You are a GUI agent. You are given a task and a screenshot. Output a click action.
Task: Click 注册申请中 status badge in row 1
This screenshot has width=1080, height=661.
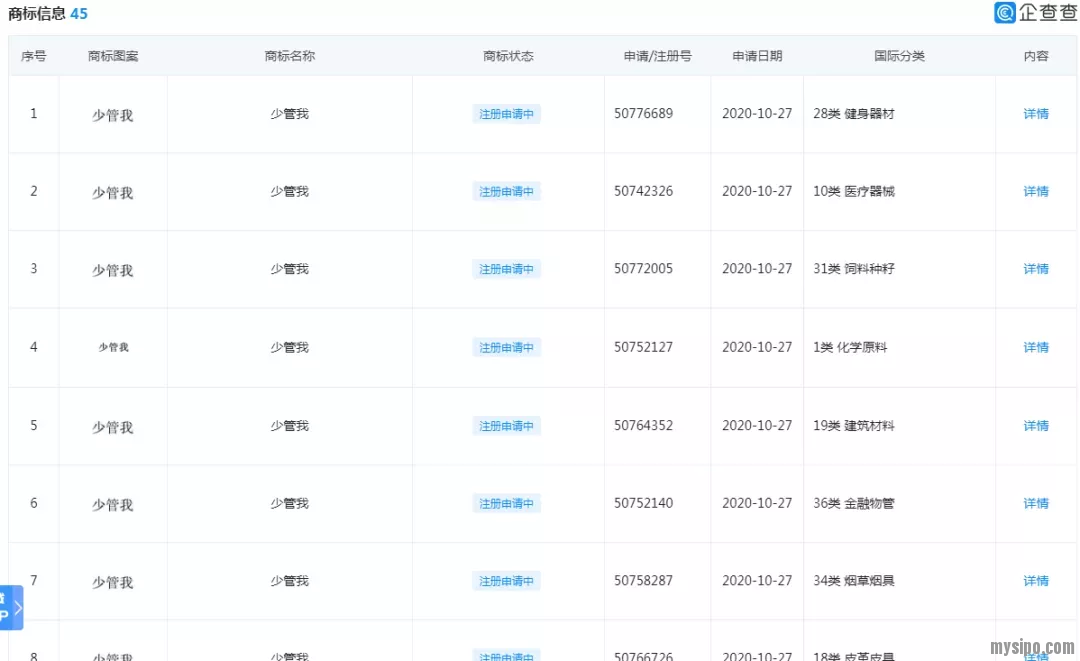coord(506,114)
